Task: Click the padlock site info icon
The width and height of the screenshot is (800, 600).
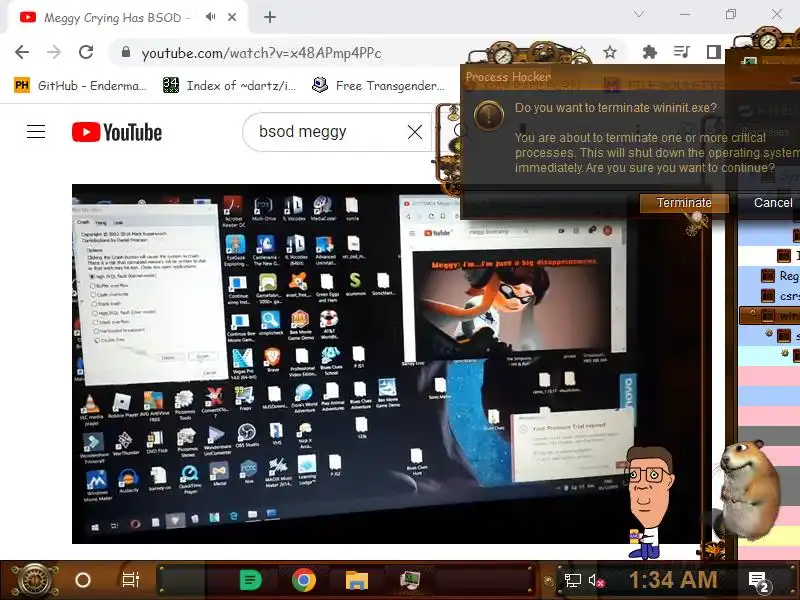Action: click(126, 52)
